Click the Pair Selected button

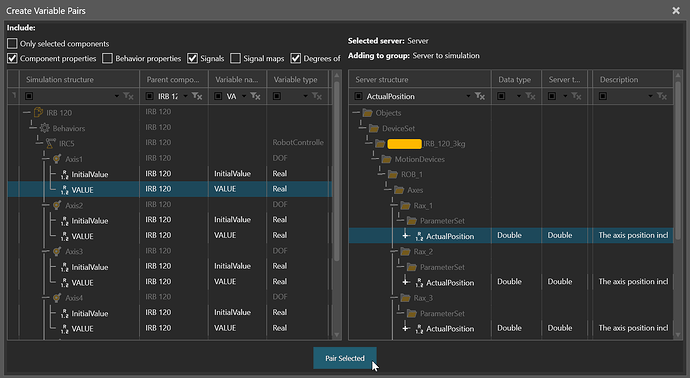[x=345, y=358]
